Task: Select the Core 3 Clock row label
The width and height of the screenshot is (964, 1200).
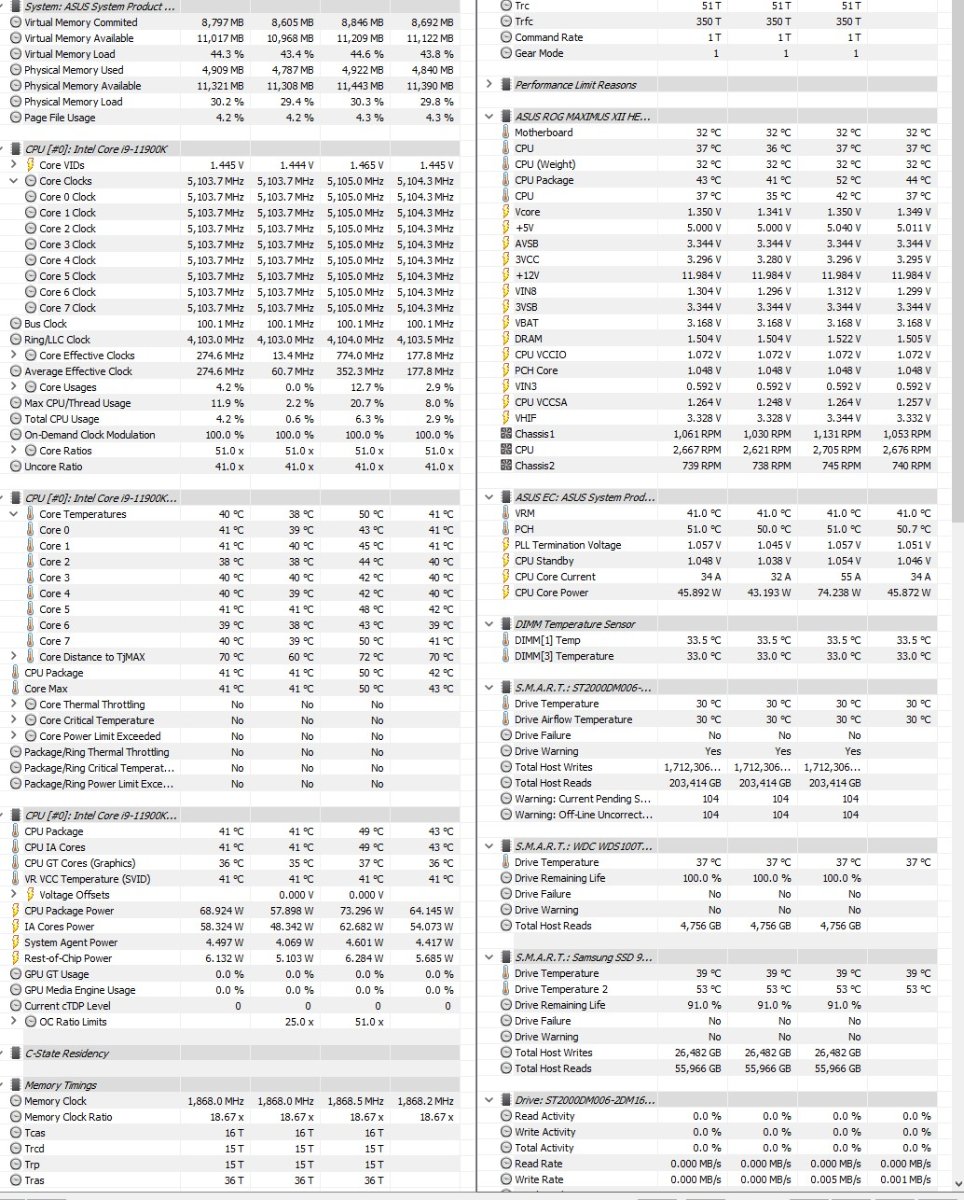Action: [68, 244]
